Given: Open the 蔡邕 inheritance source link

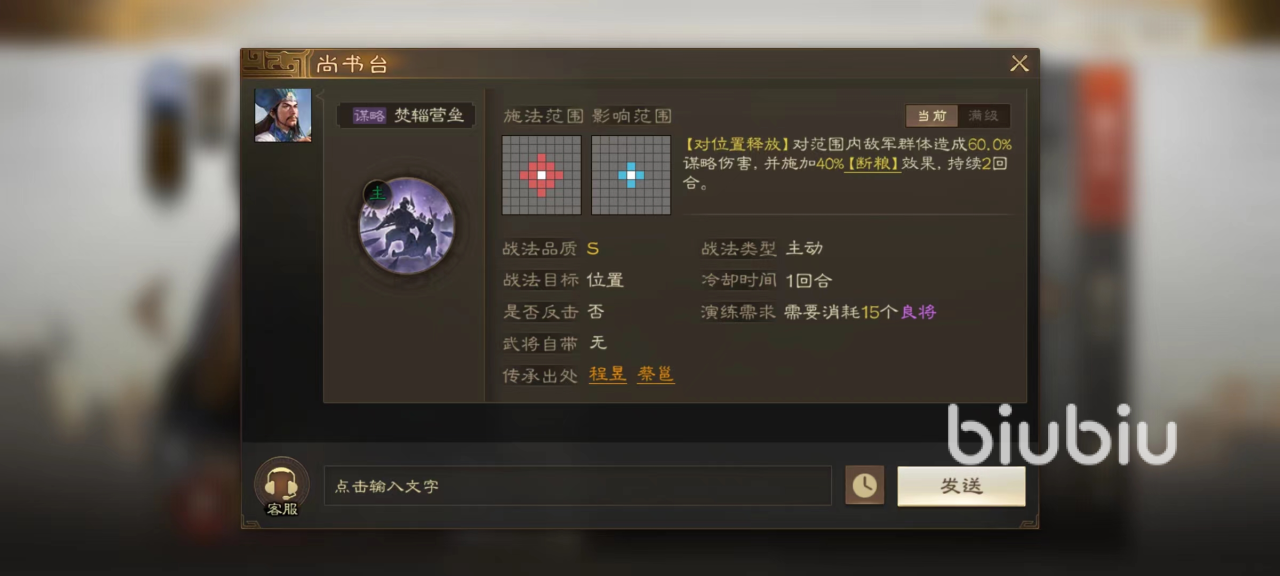Looking at the screenshot, I should tap(656, 374).
